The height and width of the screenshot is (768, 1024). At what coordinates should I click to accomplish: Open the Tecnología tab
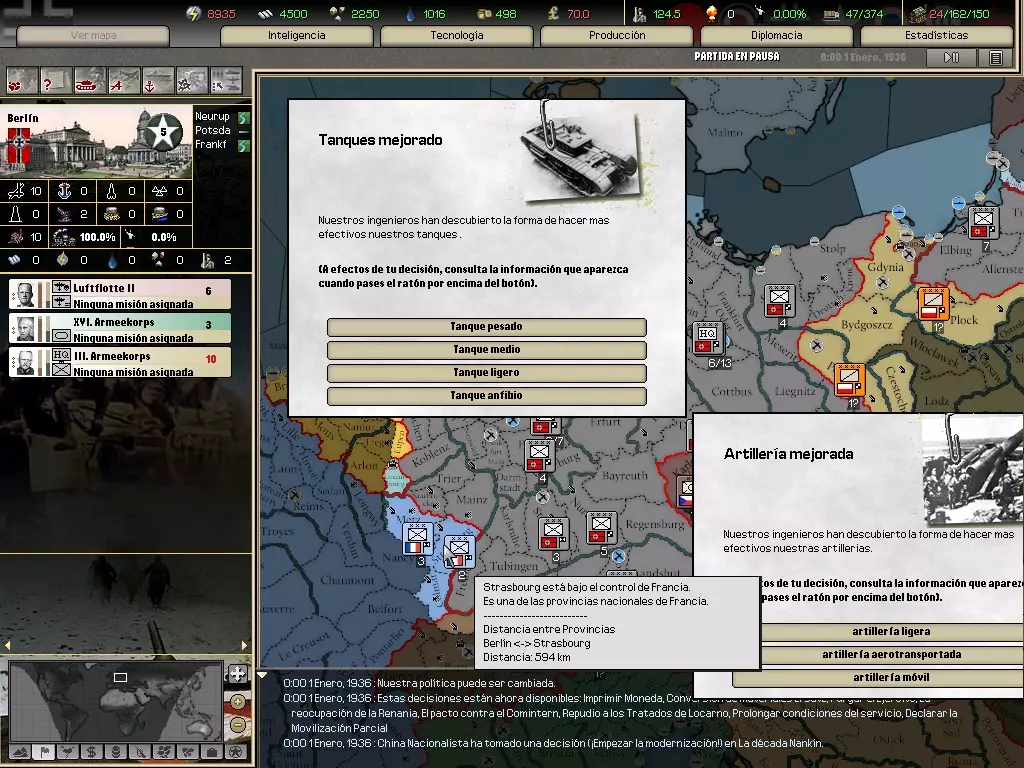point(456,35)
